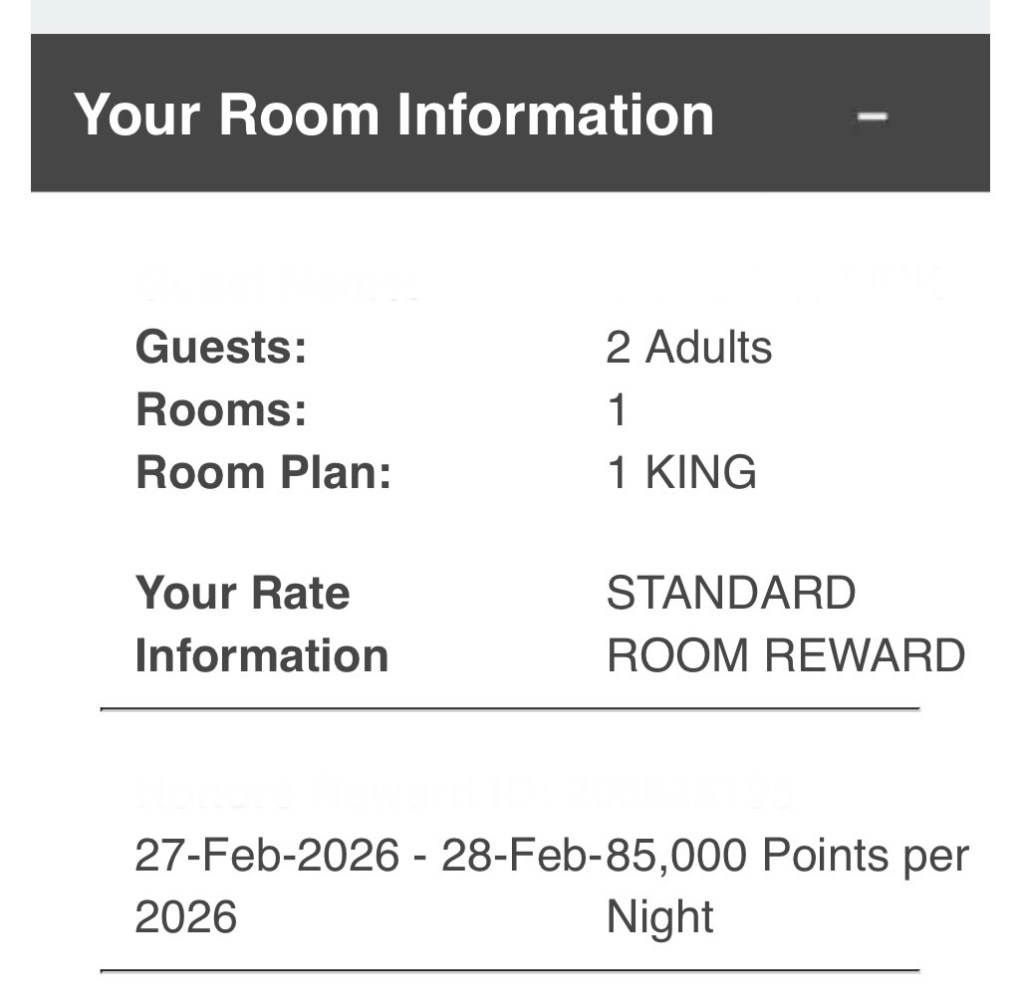This screenshot has width=1024, height=1006.
Task: Select the Rooms label
Action: [x=221, y=410]
